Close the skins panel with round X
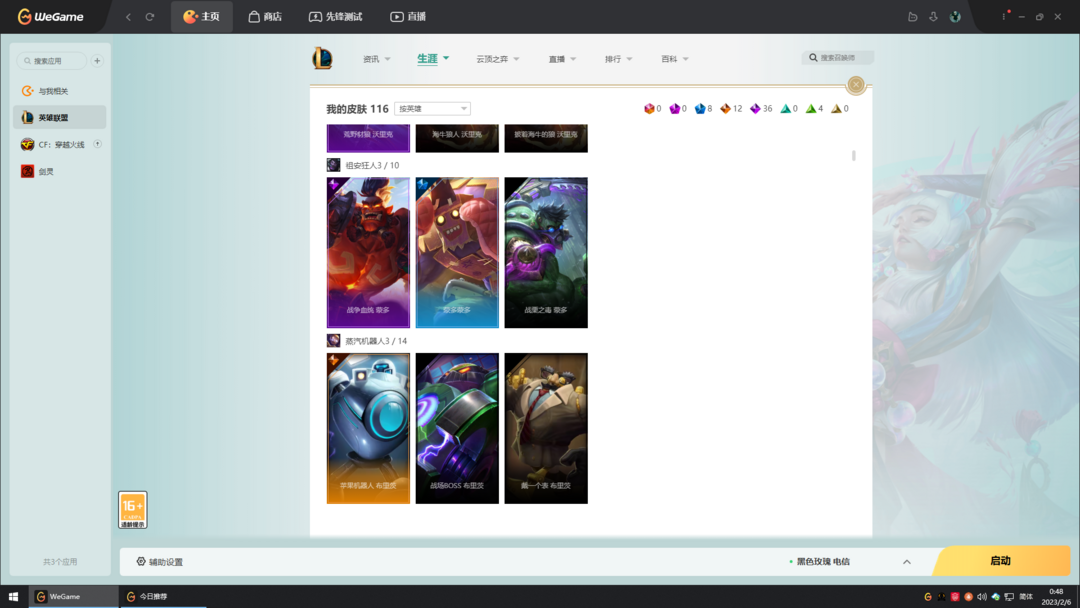The image size is (1080, 608). [856, 85]
